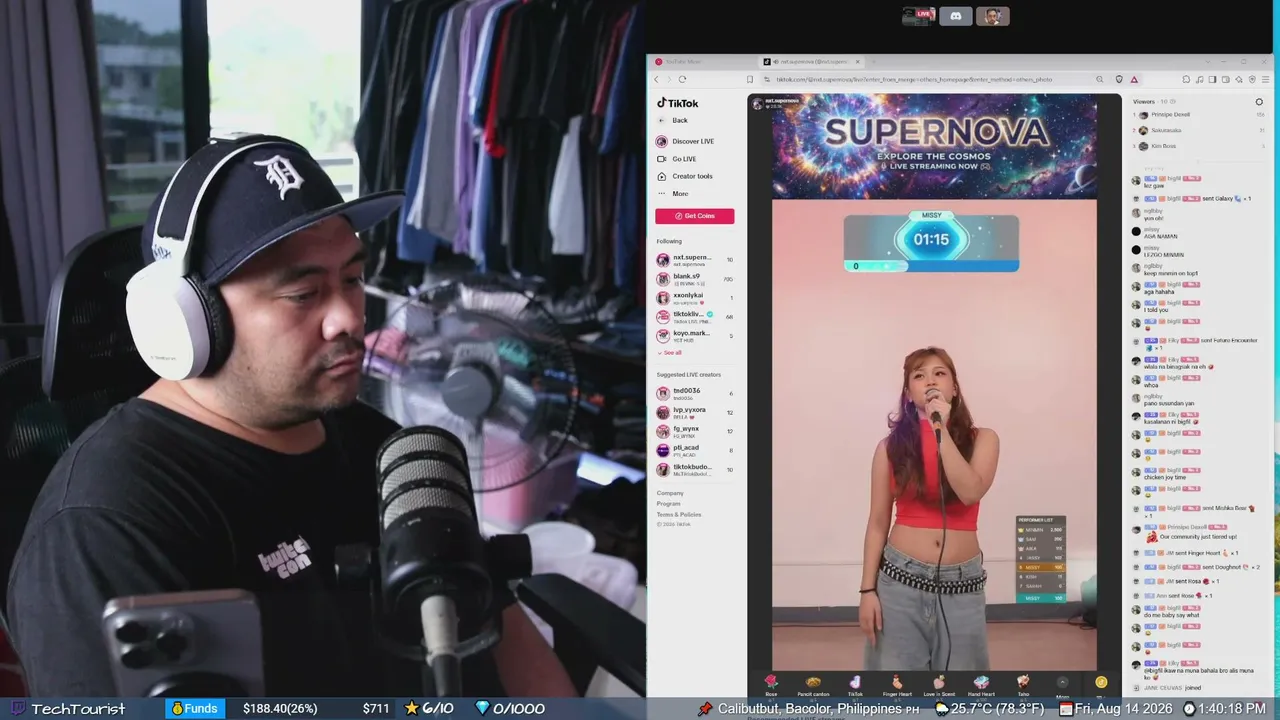
Task: Send a Taho gift
Action: click(x=1023, y=684)
